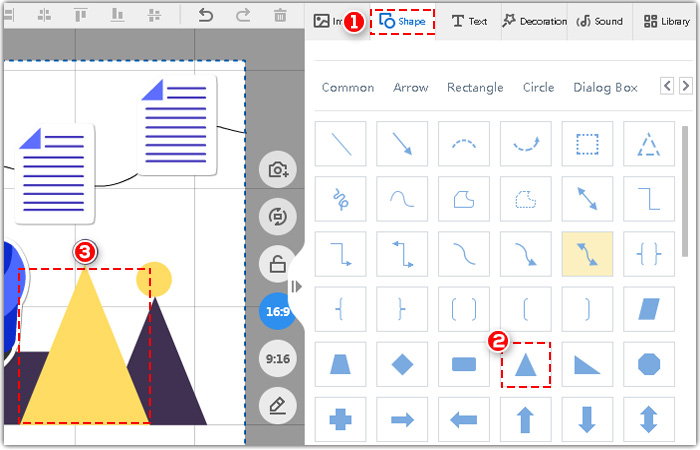Pick the right triangle shape
Viewport: 700px width, 450px height.
588,364
